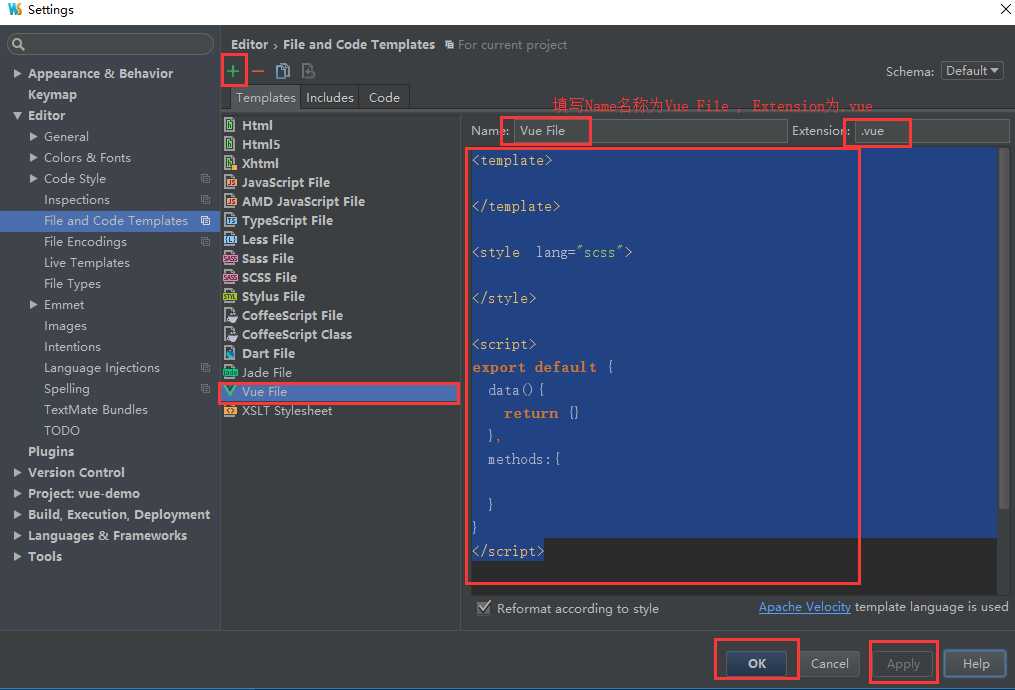Screen dimensions: 1015x690
Task: Click the Cancel button
Action: (829, 663)
